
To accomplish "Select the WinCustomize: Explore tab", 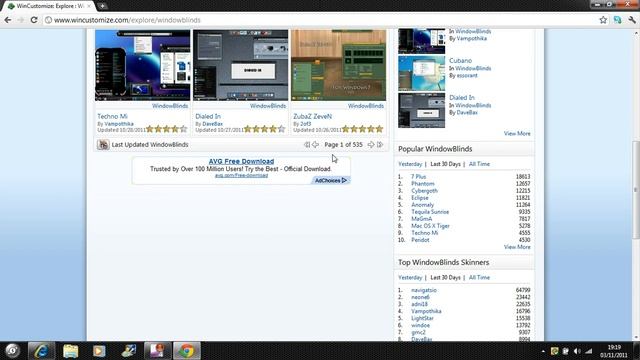I will 49,6.
